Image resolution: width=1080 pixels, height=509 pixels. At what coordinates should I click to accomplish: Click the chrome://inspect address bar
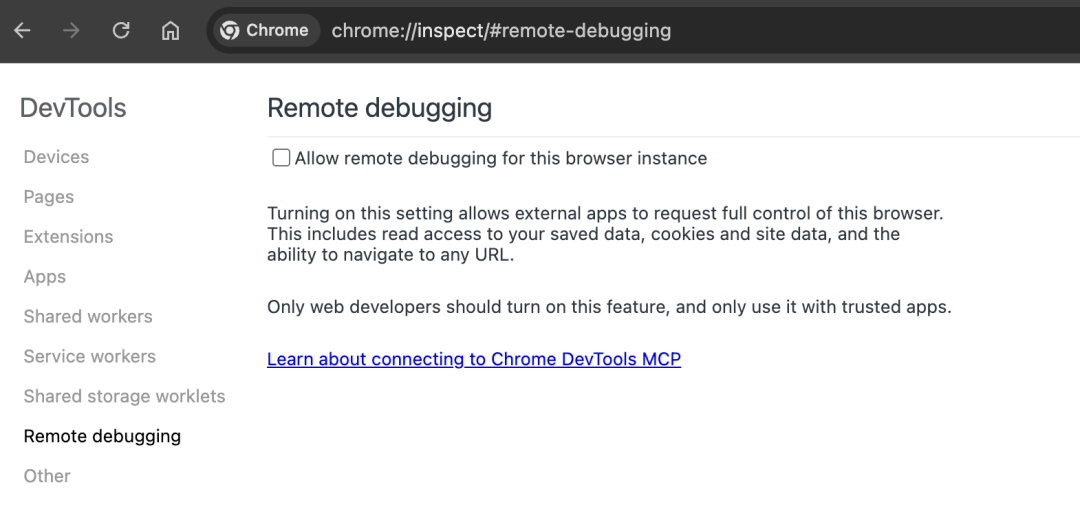click(600, 31)
